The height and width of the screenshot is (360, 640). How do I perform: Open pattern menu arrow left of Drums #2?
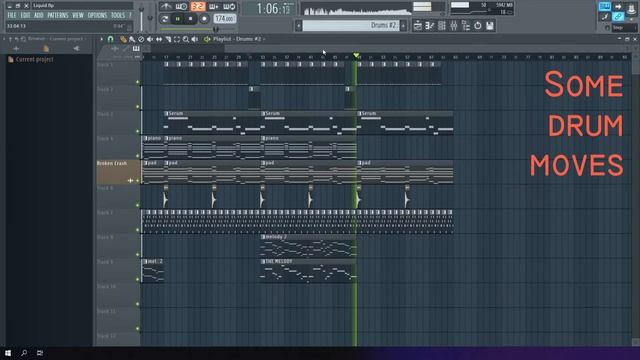pos(298,26)
